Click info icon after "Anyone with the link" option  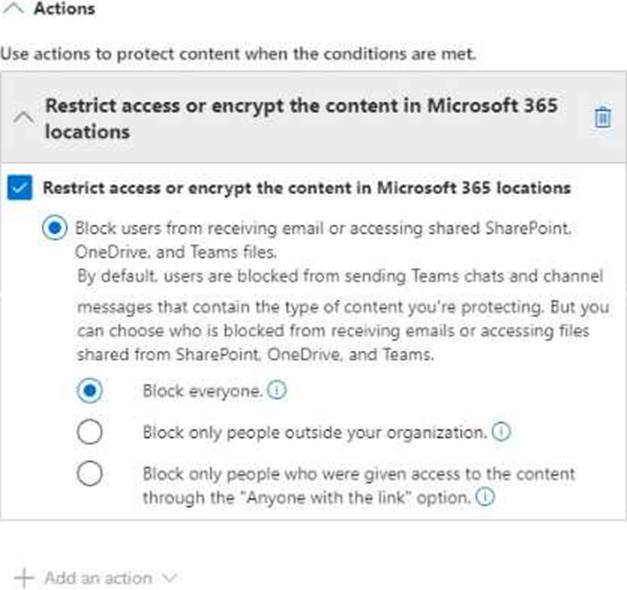point(485,497)
